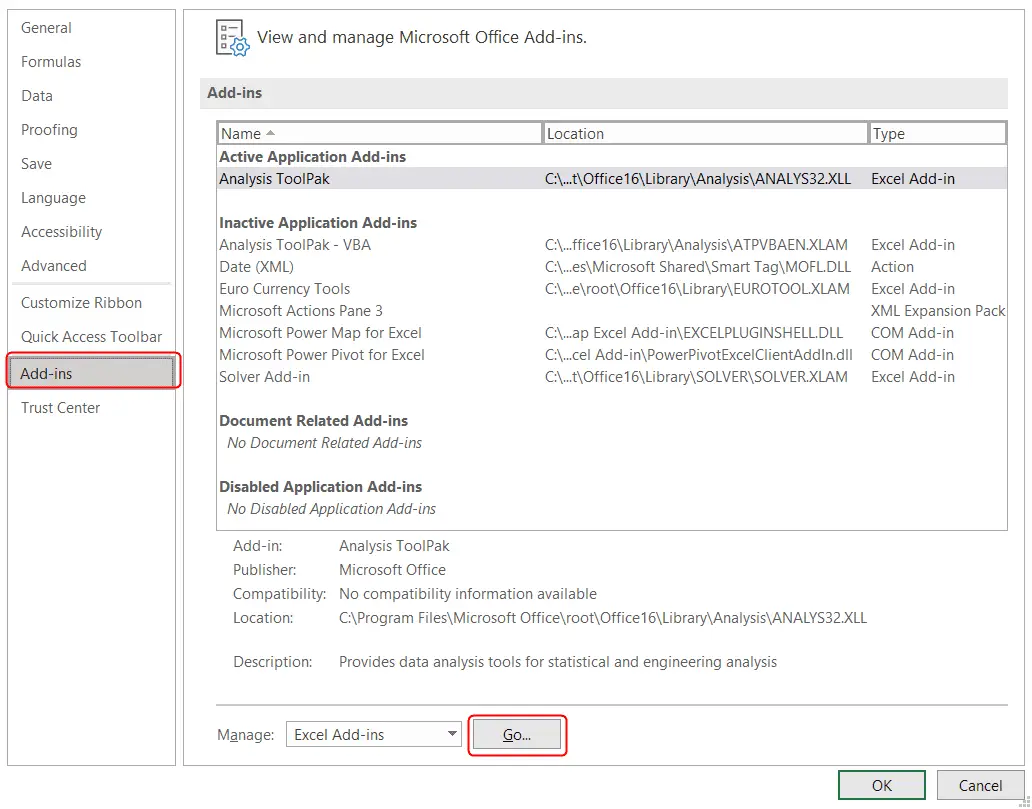This screenshot has height=809, width=1032.
Task: Click the Publisher value Microsoft Office
Action: [x=392, y=570]
